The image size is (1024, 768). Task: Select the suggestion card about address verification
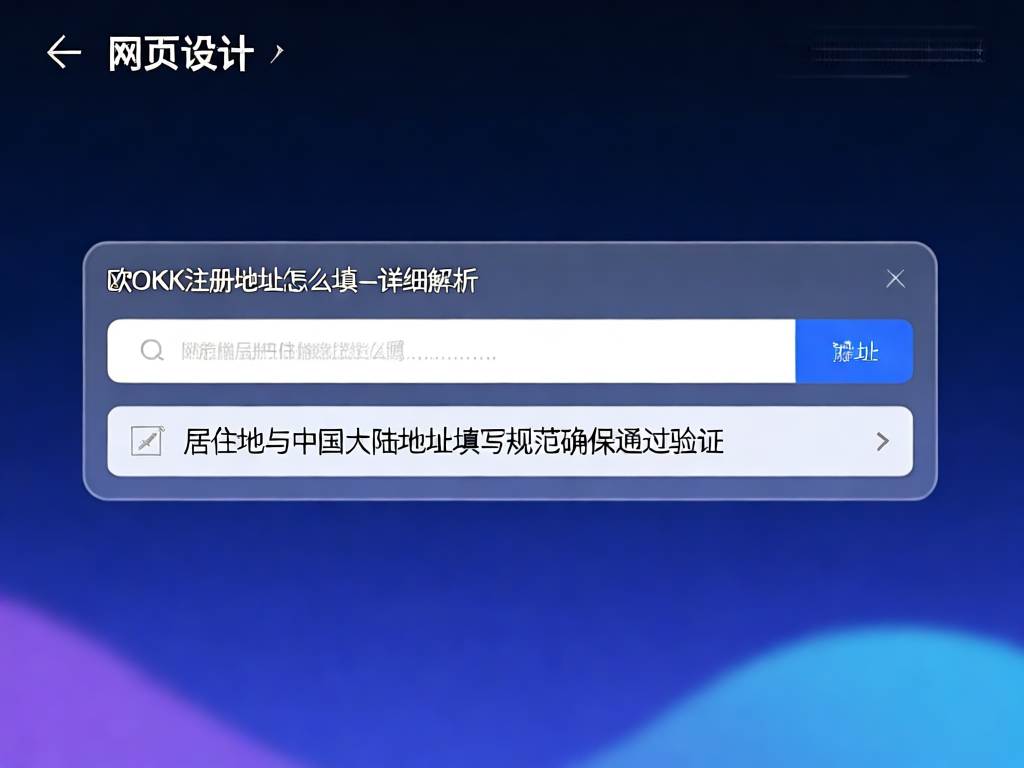(509, 440)
